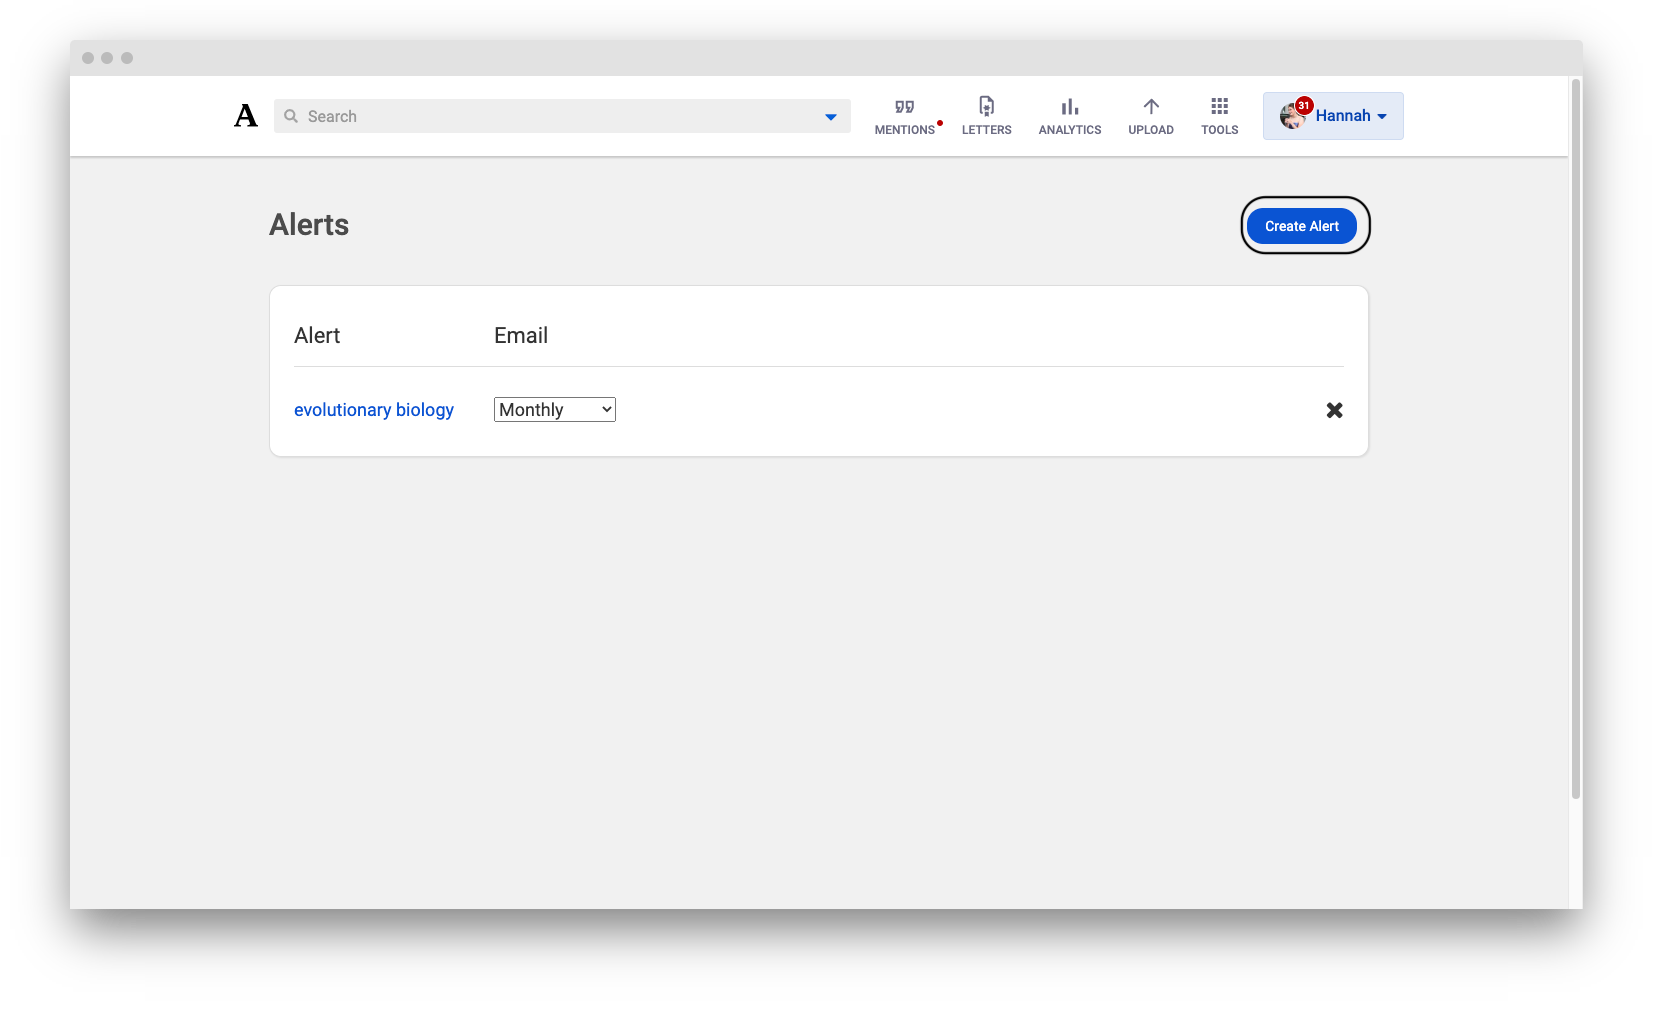Click the site logo letter A
This screenshot has width=1653, height=1009.
(246, 116)
